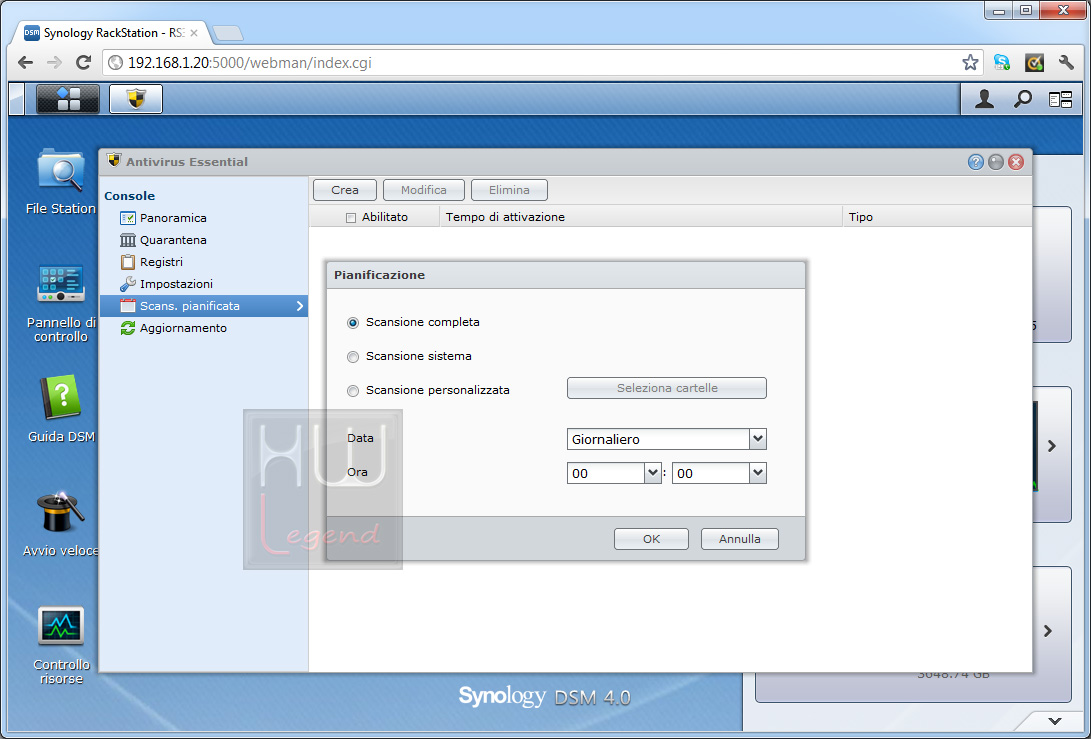The width and height of the screenshot is (1091, 739).
Task: Click the hour value field
Action: click(x=606, y=473)
